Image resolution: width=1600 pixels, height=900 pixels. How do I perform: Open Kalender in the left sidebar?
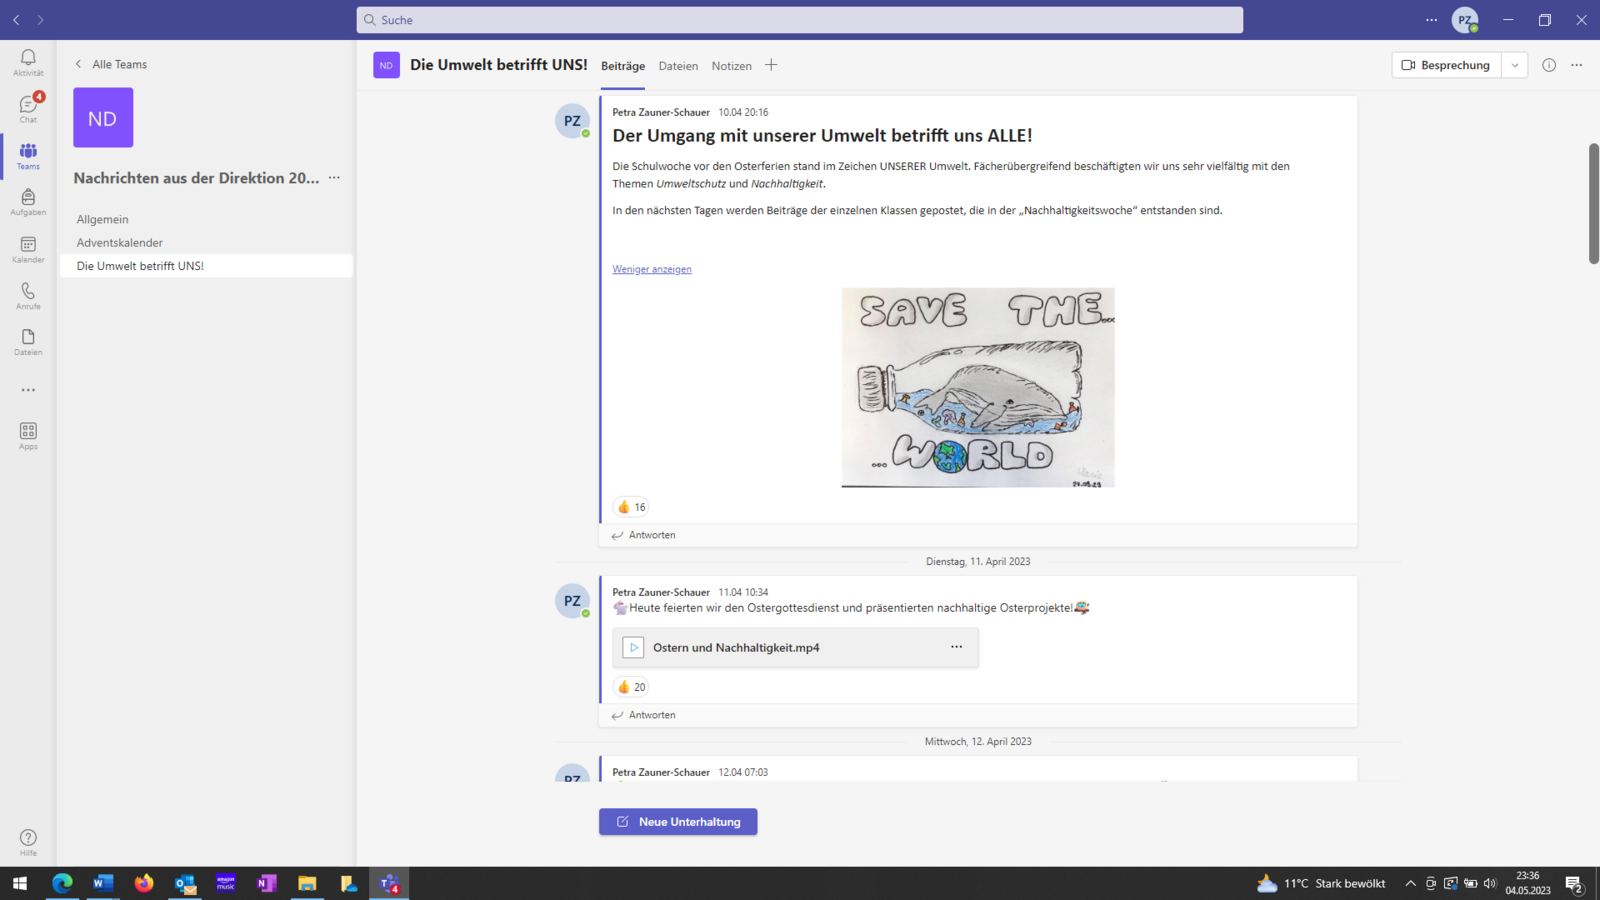tap(28, 248)
